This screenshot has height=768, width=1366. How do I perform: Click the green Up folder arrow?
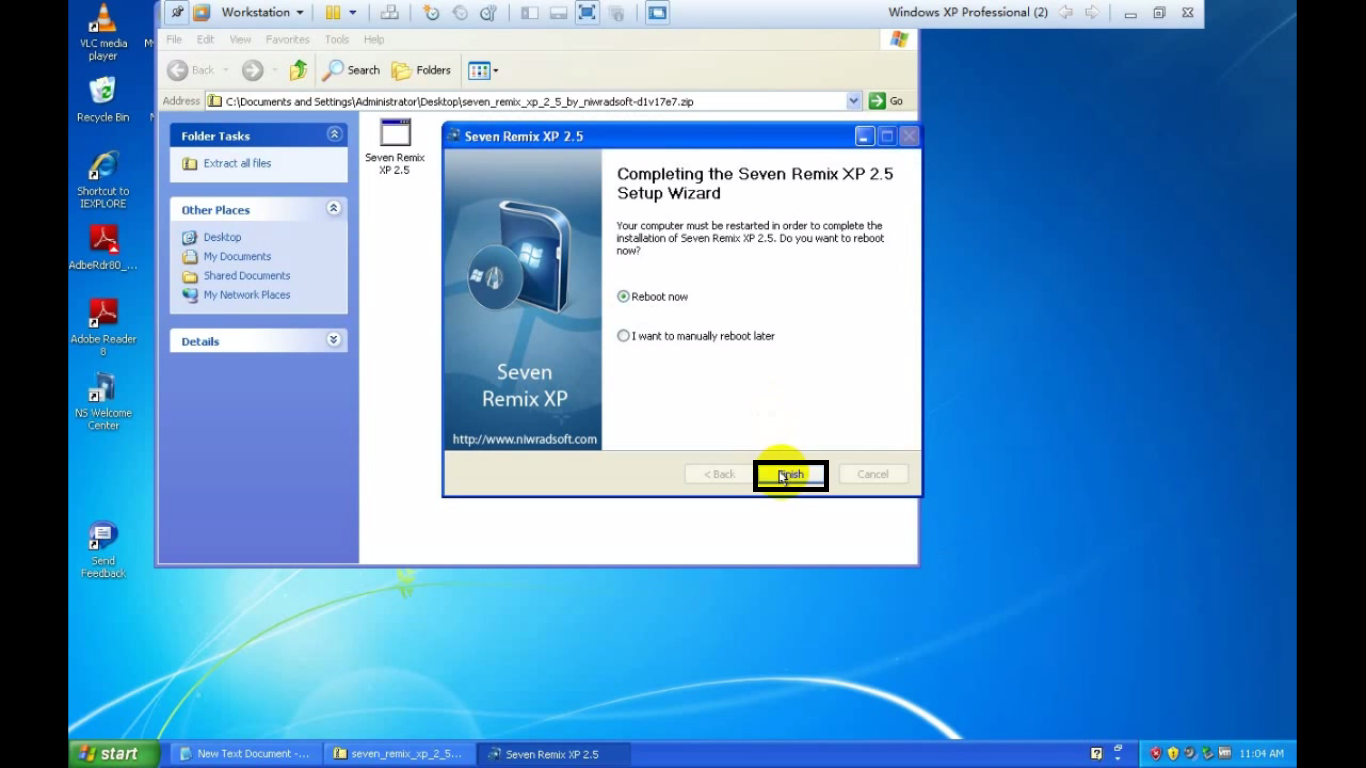tap(297, 70)
